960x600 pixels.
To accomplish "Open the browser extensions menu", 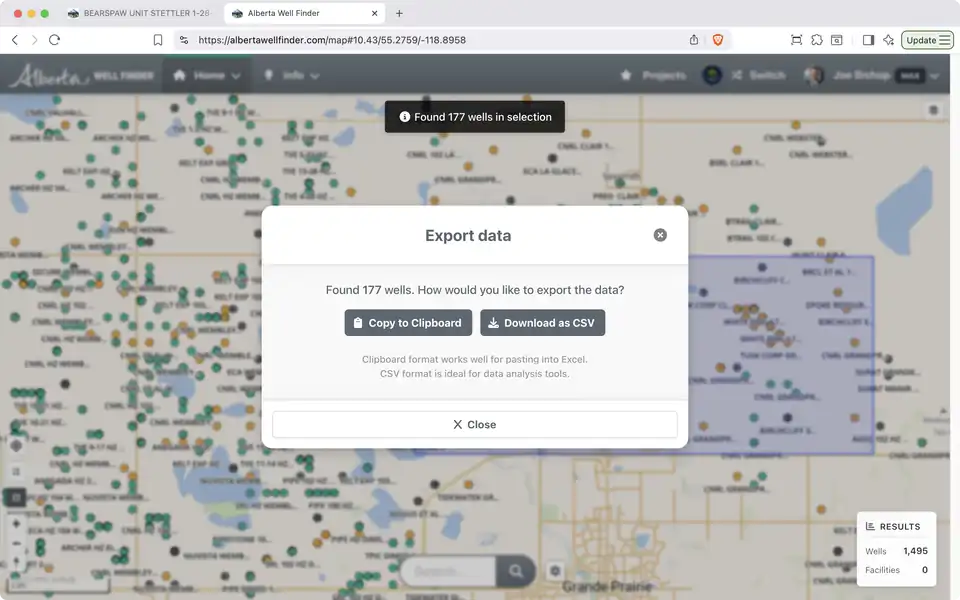I will pos(817,40).
